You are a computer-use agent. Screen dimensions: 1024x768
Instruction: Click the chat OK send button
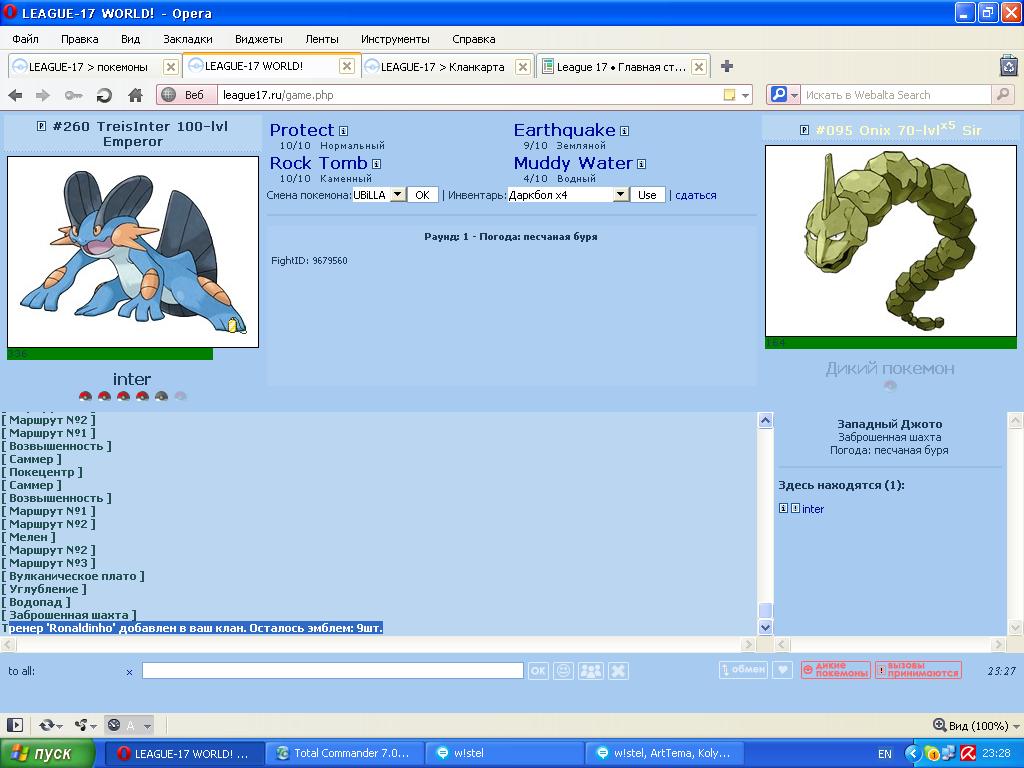point(538,671)
